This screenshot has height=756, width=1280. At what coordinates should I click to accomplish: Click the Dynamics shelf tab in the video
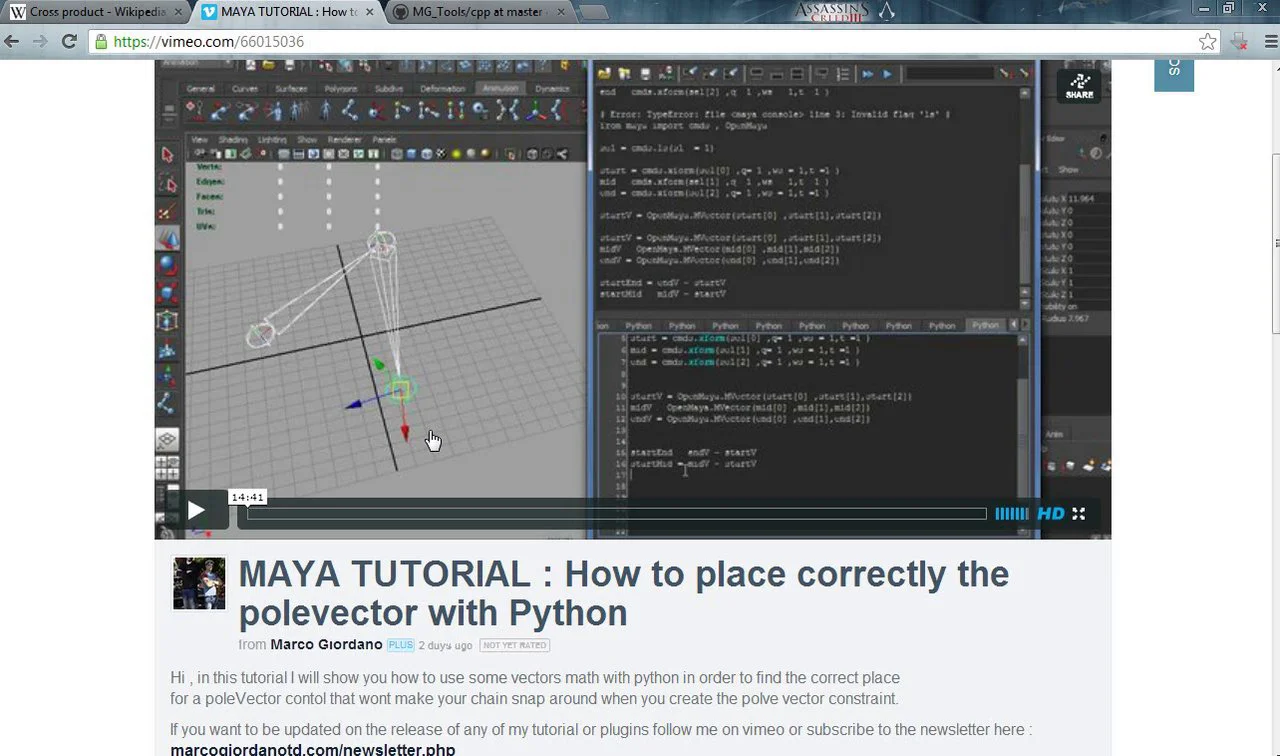pyautogui.click(x=552, y=89)
